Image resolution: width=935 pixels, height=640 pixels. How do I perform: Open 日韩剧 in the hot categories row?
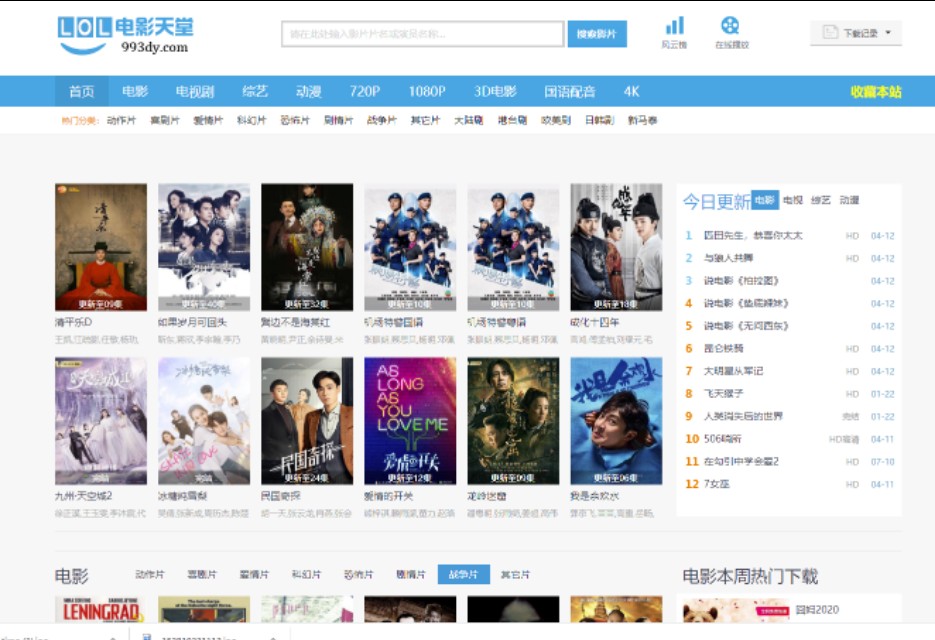coord(599,120)
